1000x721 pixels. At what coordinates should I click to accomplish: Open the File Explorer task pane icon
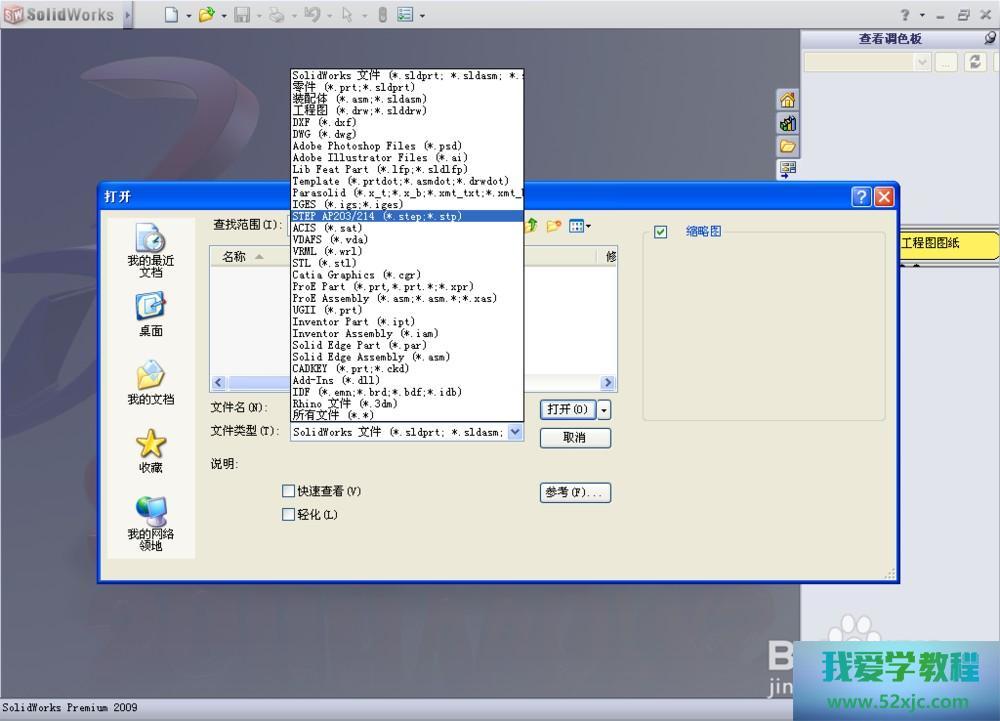click(x=788, y=146)
